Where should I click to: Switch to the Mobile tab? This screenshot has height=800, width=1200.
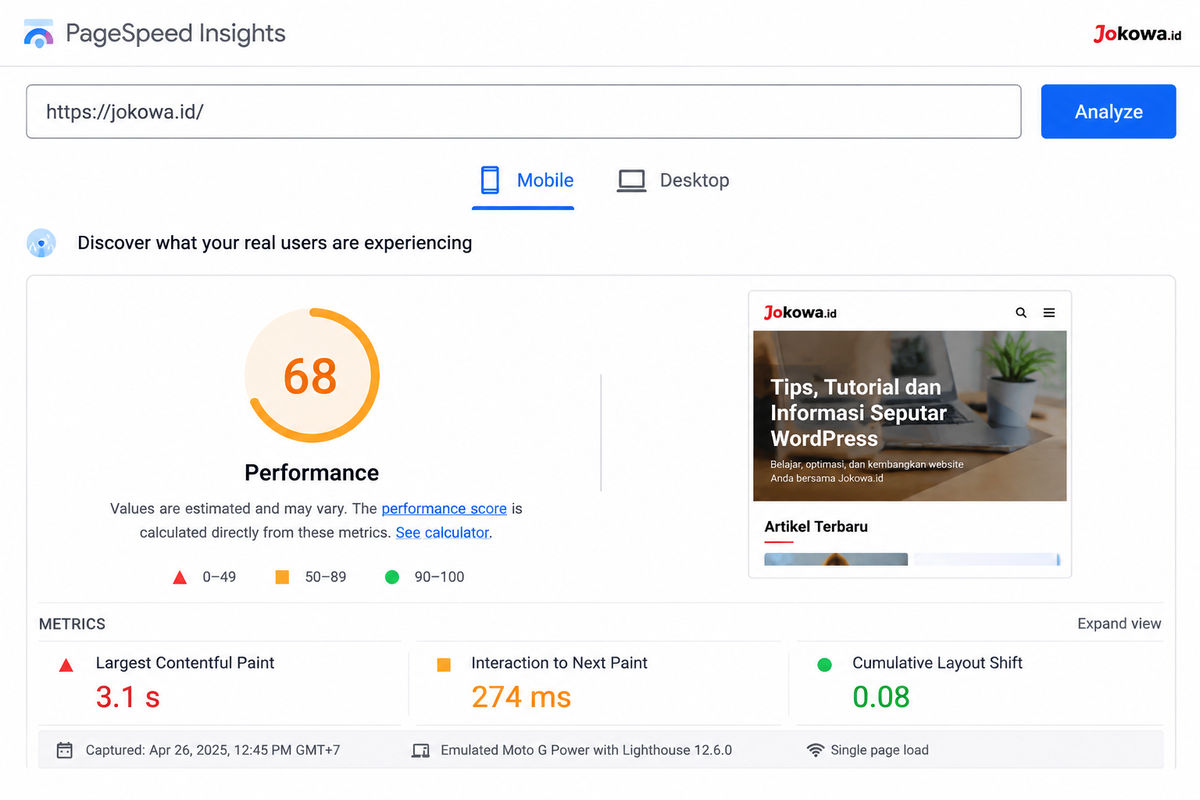(523, 181)
